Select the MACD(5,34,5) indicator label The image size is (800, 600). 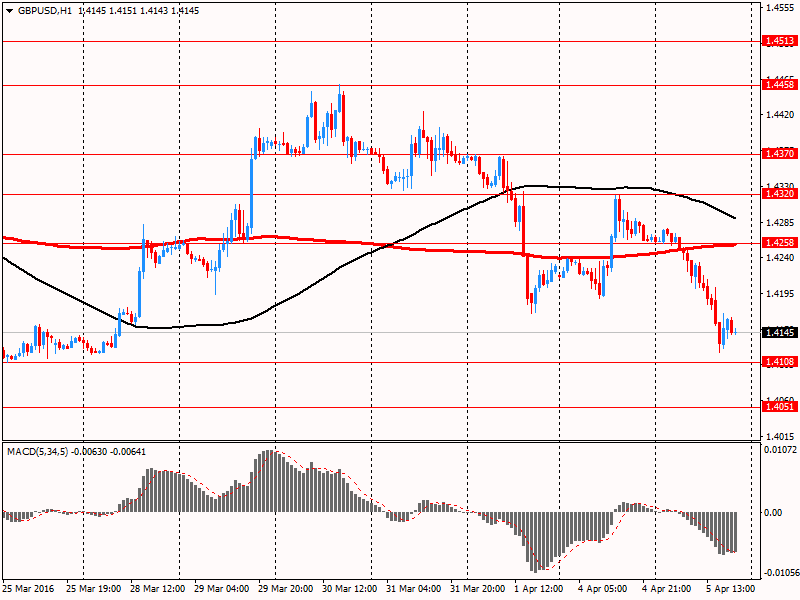[37, 452]
